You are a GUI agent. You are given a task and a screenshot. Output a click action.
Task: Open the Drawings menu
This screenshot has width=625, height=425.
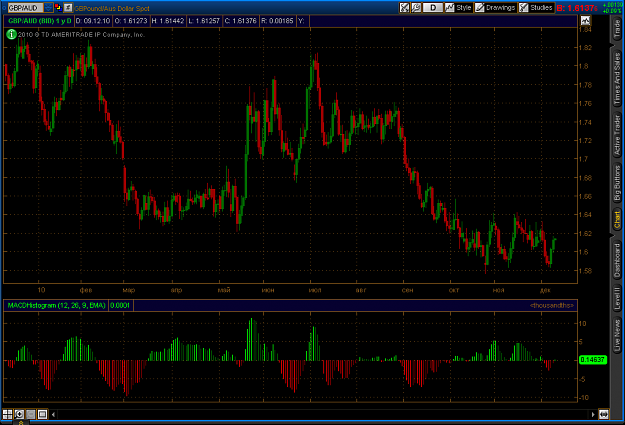coord(495,8)
